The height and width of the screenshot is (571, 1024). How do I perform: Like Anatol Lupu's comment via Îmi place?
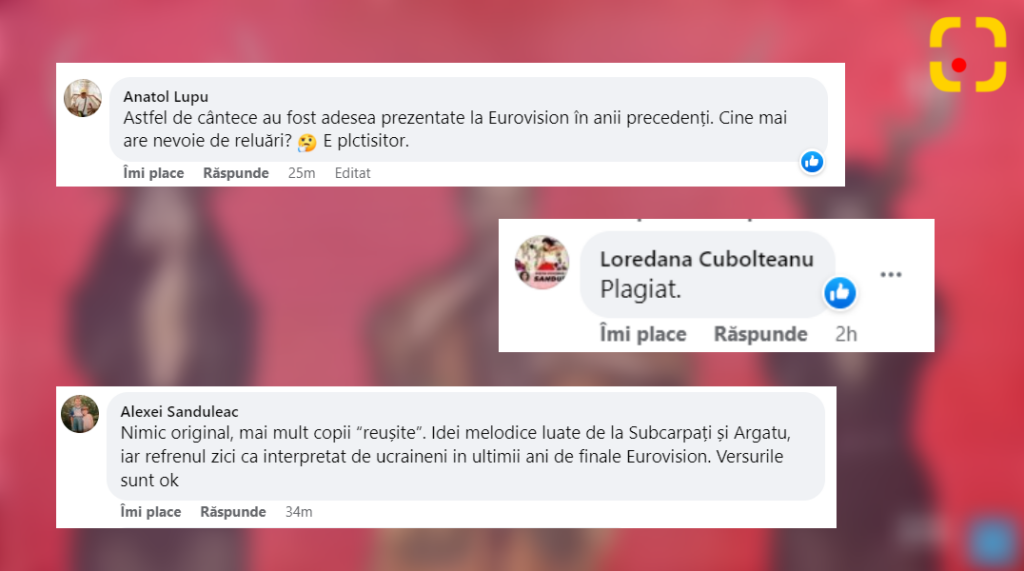click(x=153, y=173)
